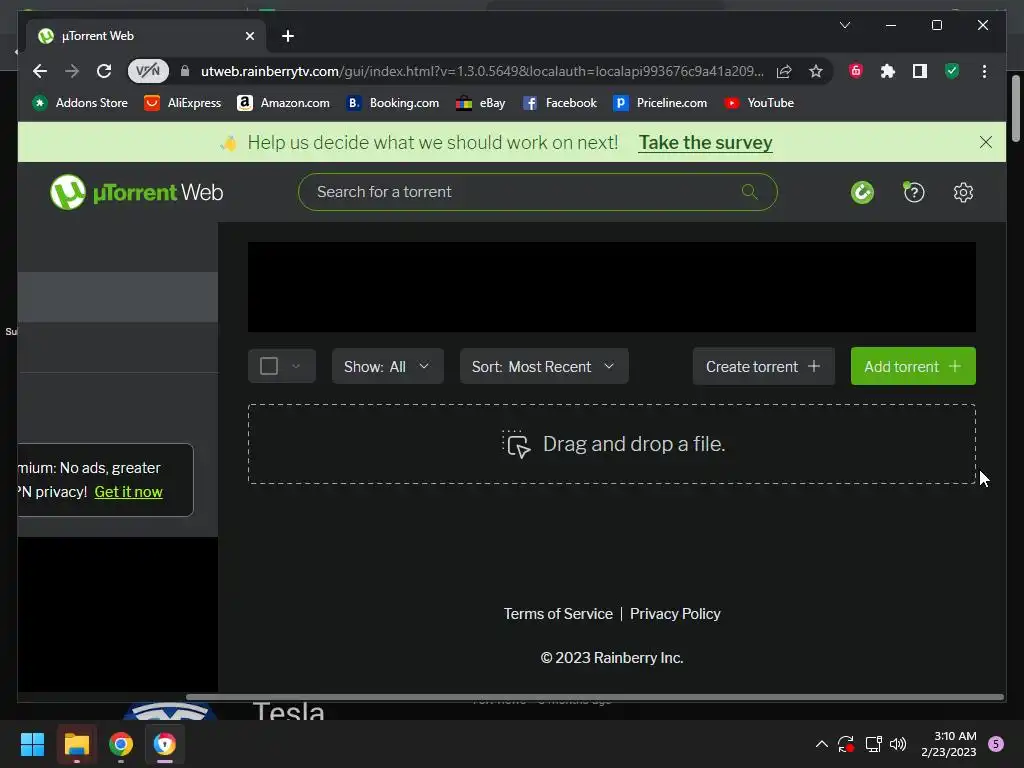Click the Create torrent button

pos(763,366)
